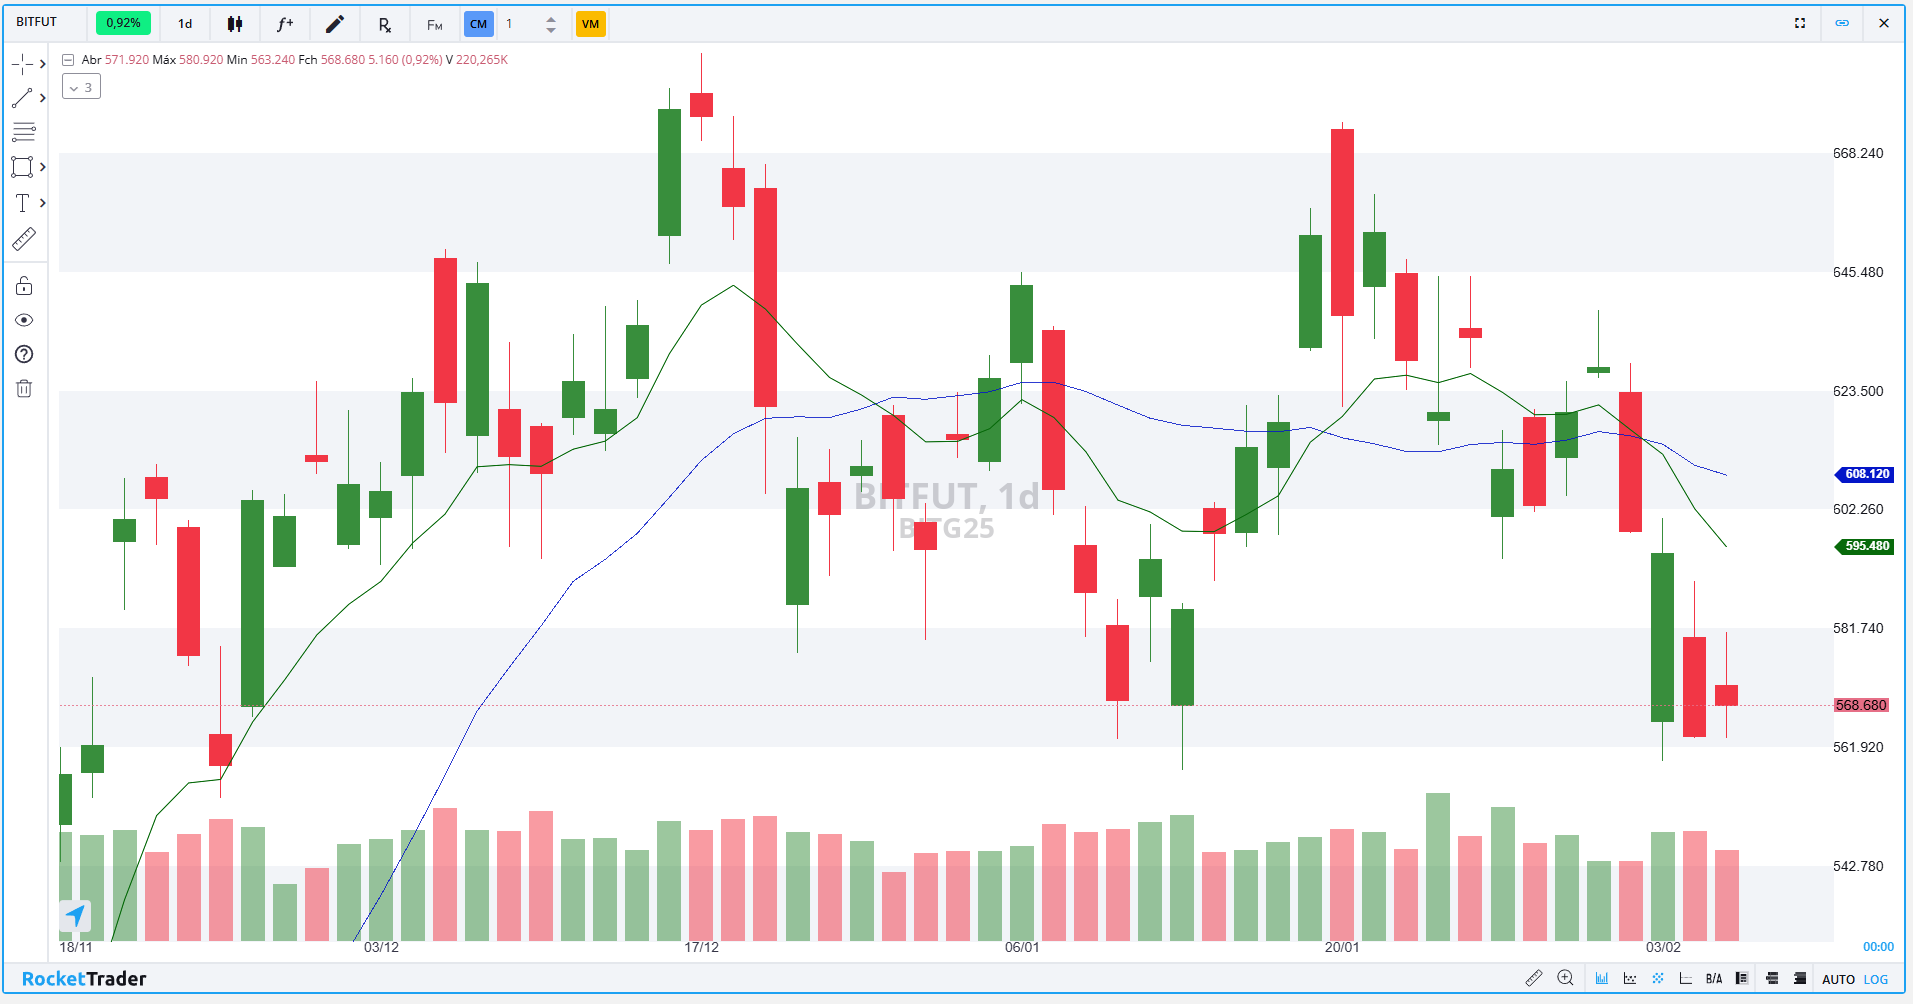Expand the crosshair cursor tool options
Screen dimensions: 1913x1004
pos(42,64)
